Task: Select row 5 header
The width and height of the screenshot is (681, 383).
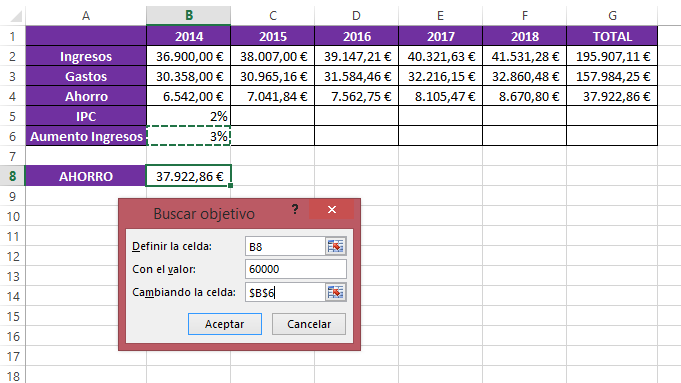Action: (13, 116)
